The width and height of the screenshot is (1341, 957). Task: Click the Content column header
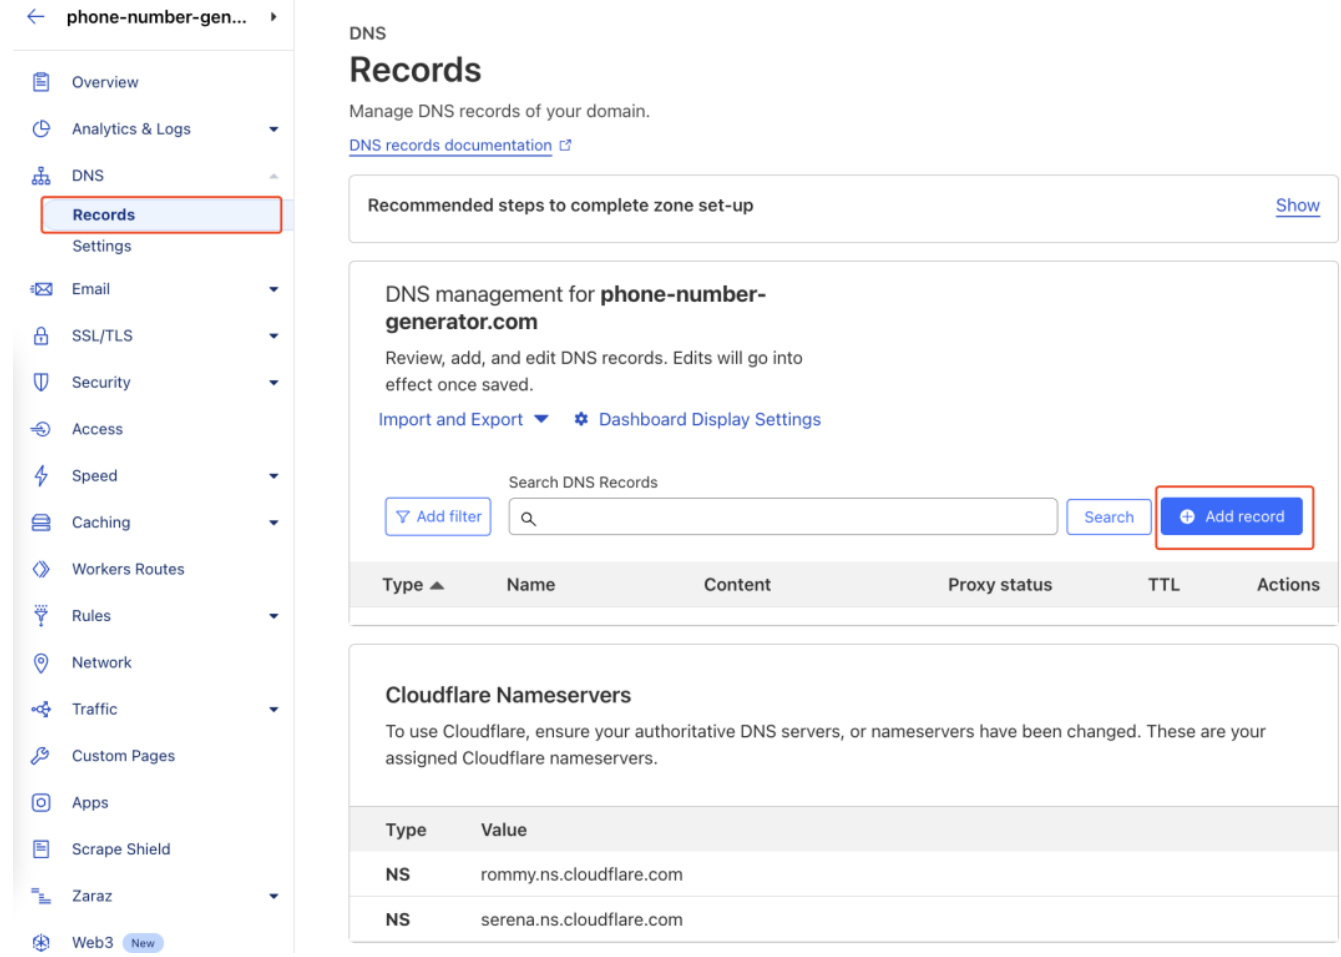coord(737,585)
